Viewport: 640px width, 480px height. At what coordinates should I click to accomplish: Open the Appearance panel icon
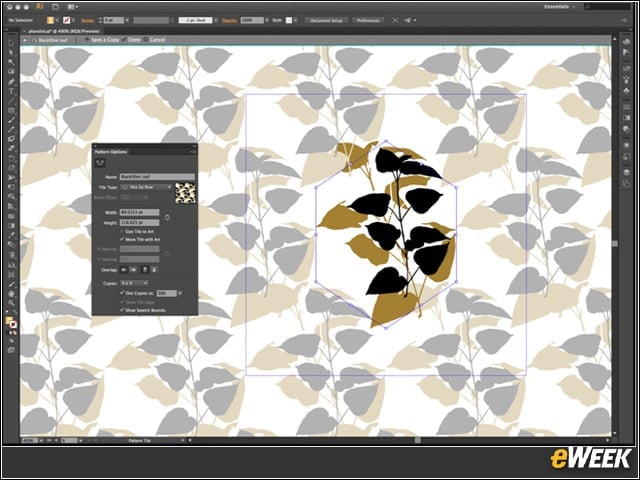coord(627,145)
